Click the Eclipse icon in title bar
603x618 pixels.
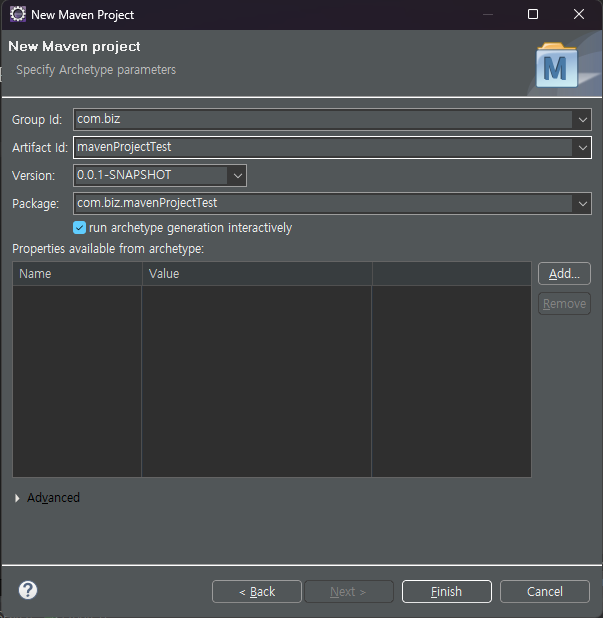click(18, 14)
